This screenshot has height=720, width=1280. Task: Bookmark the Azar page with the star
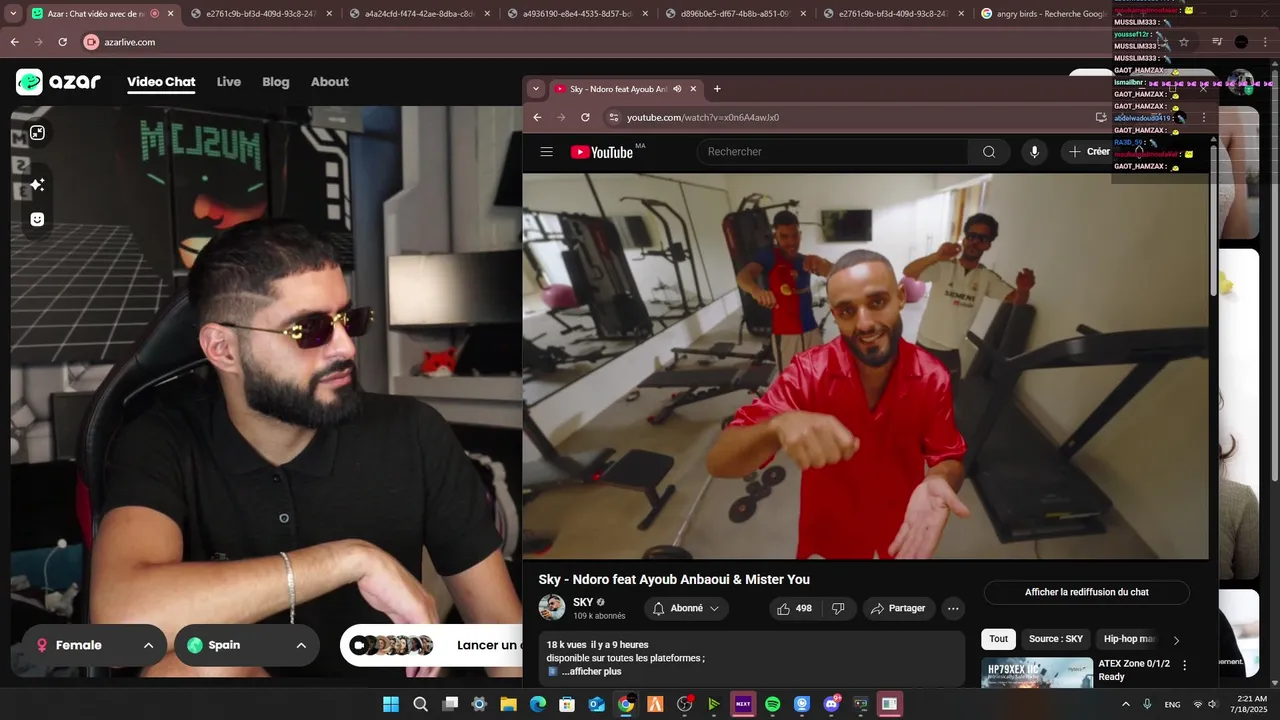click(1184, 42)
